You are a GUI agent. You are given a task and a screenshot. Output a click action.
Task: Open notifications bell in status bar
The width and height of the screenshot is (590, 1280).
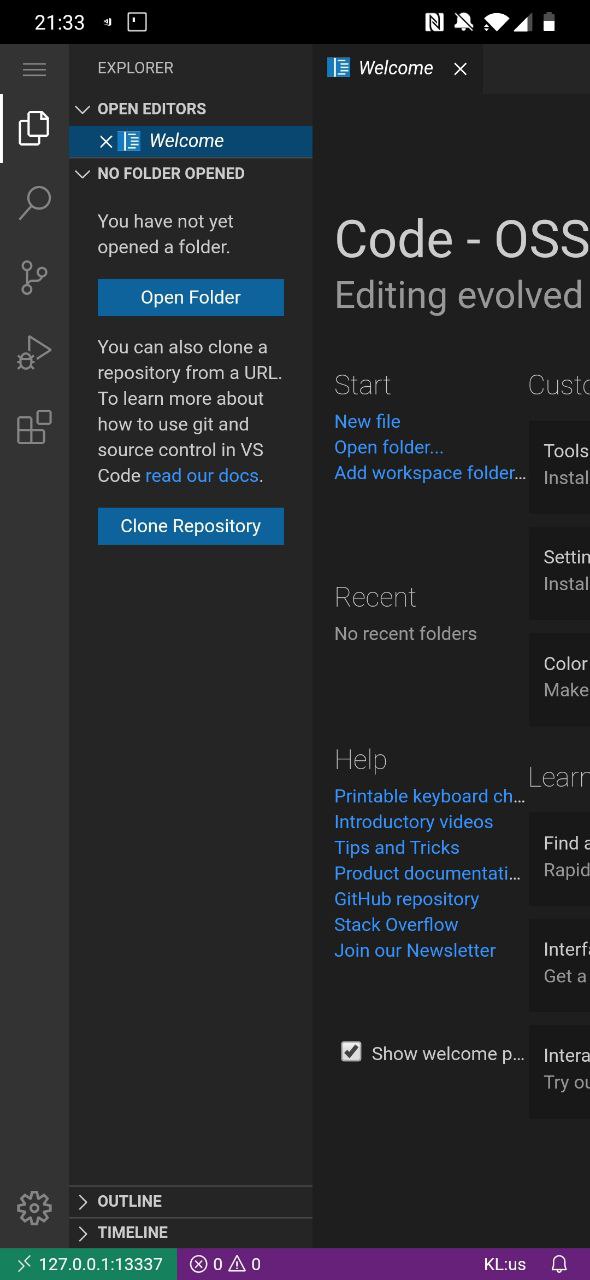click(x=560, y=1264)
